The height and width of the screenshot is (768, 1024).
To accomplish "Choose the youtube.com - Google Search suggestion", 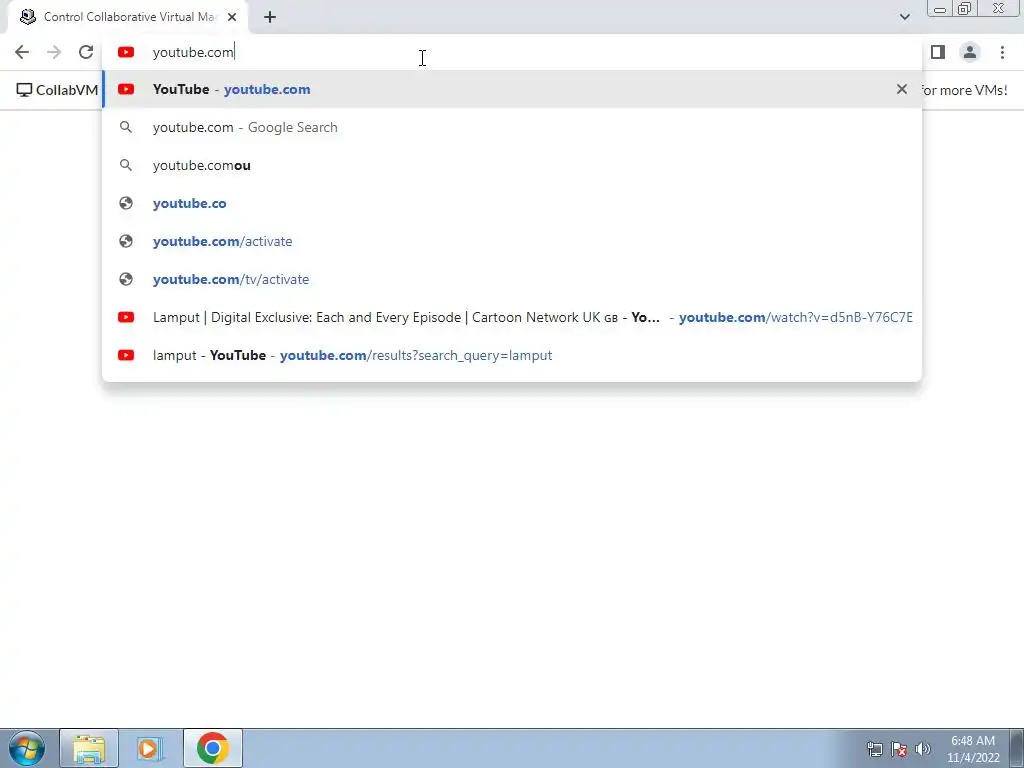I will [x=512, y=127].
